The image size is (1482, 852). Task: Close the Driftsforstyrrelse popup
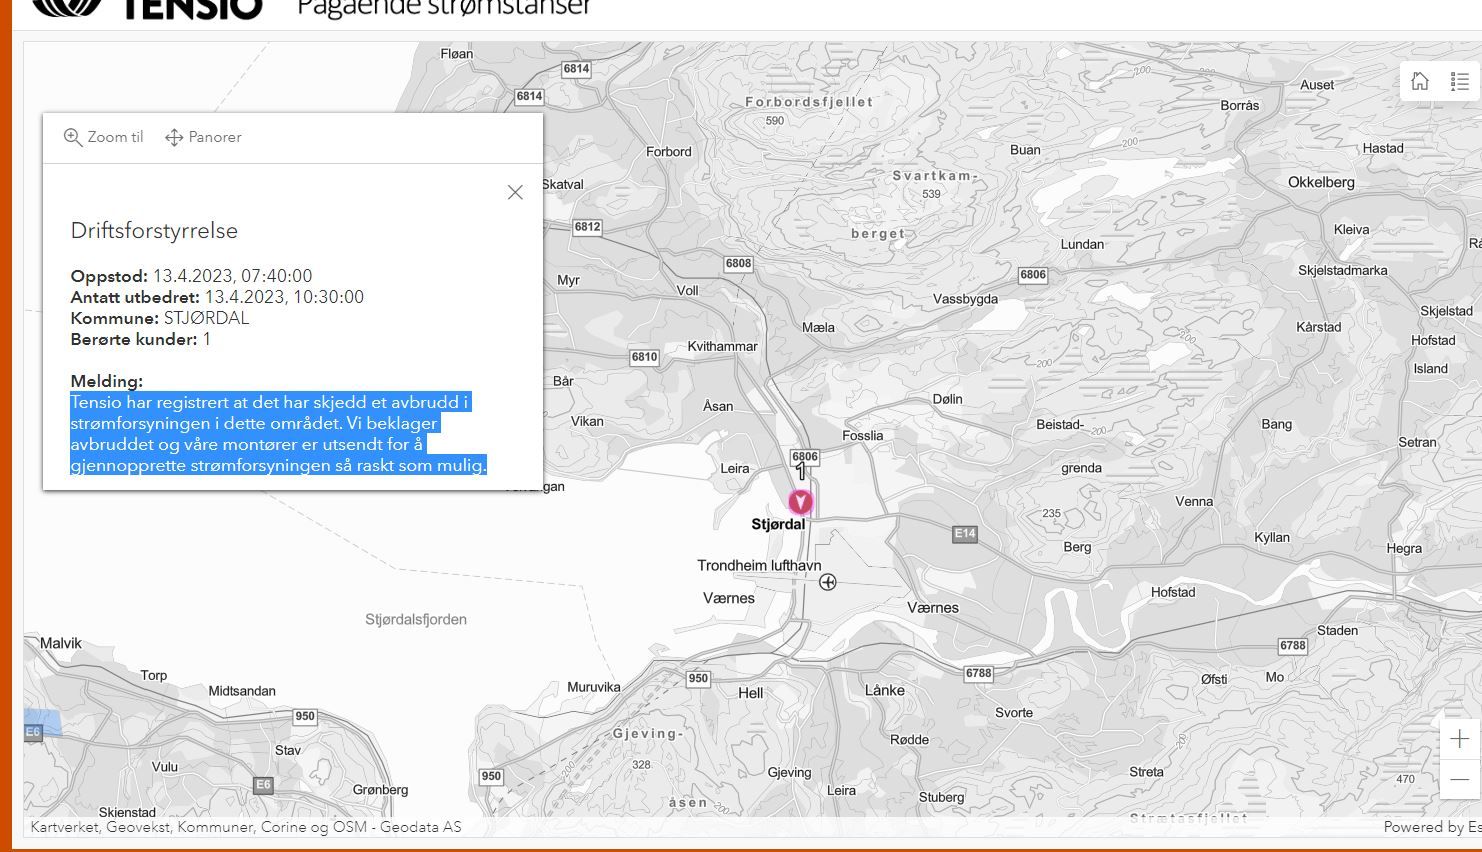(x=515, y=192)
